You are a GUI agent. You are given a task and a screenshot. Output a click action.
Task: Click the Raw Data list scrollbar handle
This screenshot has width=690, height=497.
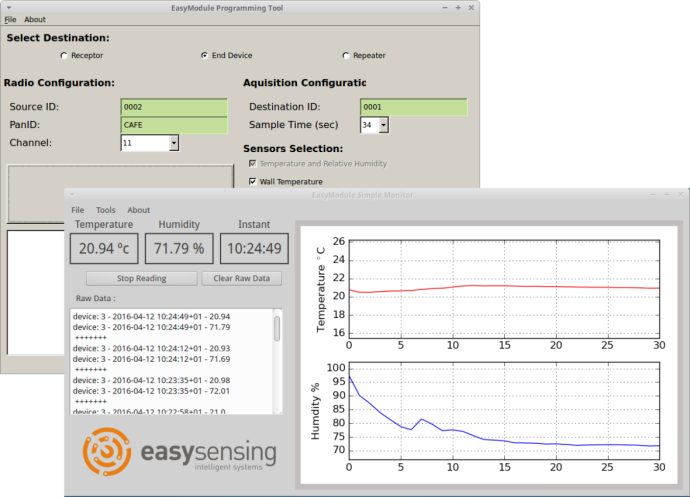(x=277, y=328)
